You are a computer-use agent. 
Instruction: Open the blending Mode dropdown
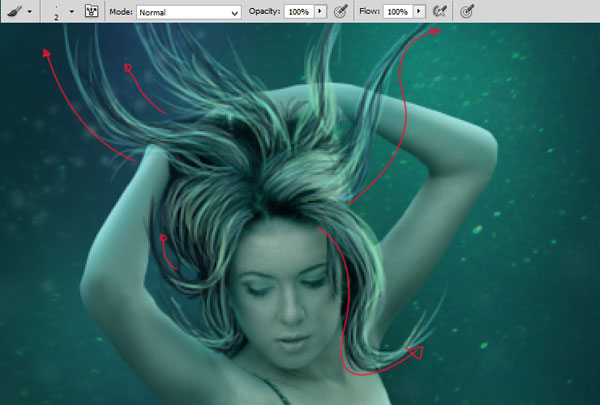(189, 13)
